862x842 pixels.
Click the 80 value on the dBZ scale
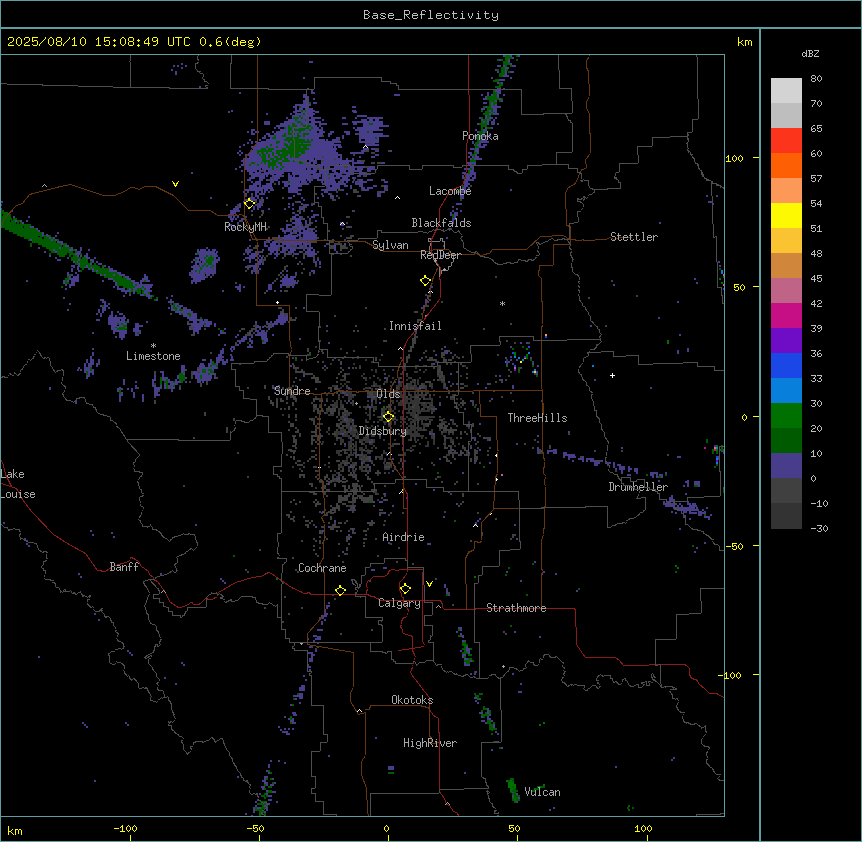pos(816,79)
